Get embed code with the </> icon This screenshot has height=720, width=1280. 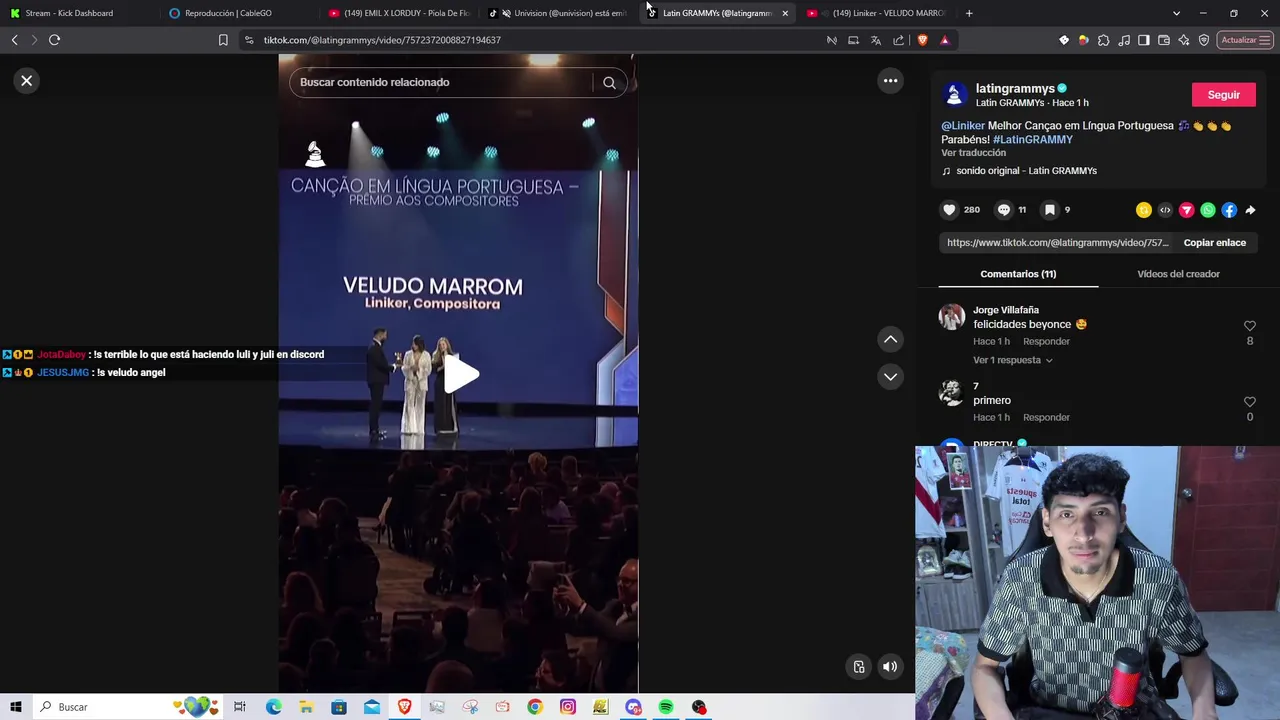(1165, 210)
